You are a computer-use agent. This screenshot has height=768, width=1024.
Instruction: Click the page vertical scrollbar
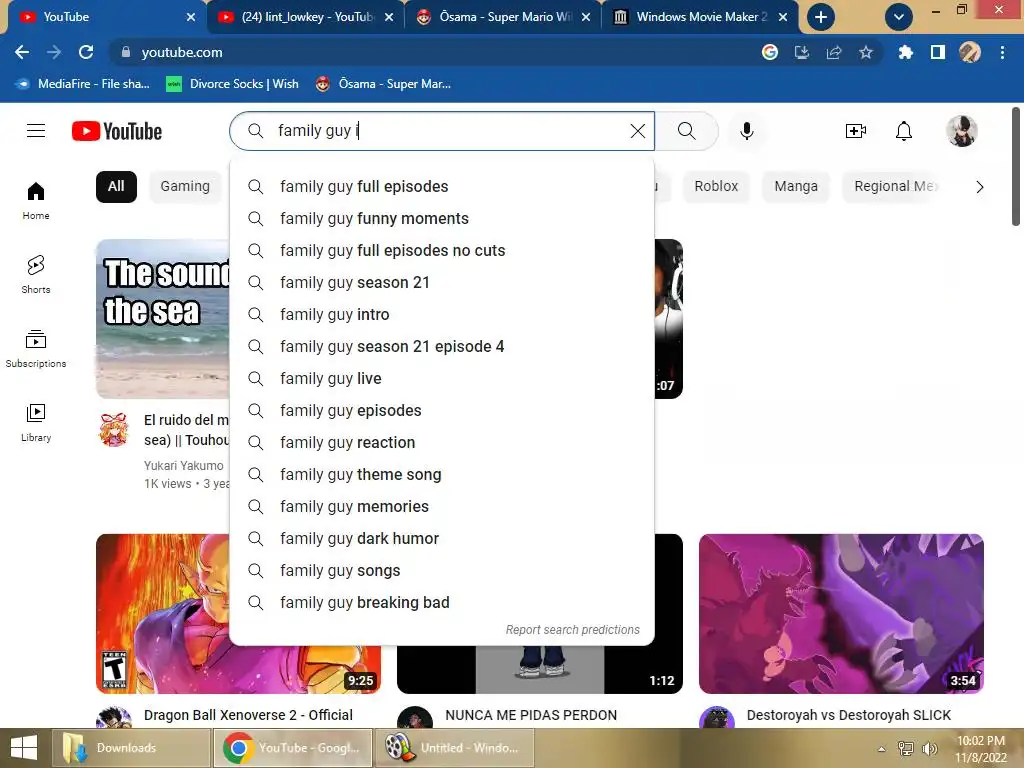click(1016, 167)
